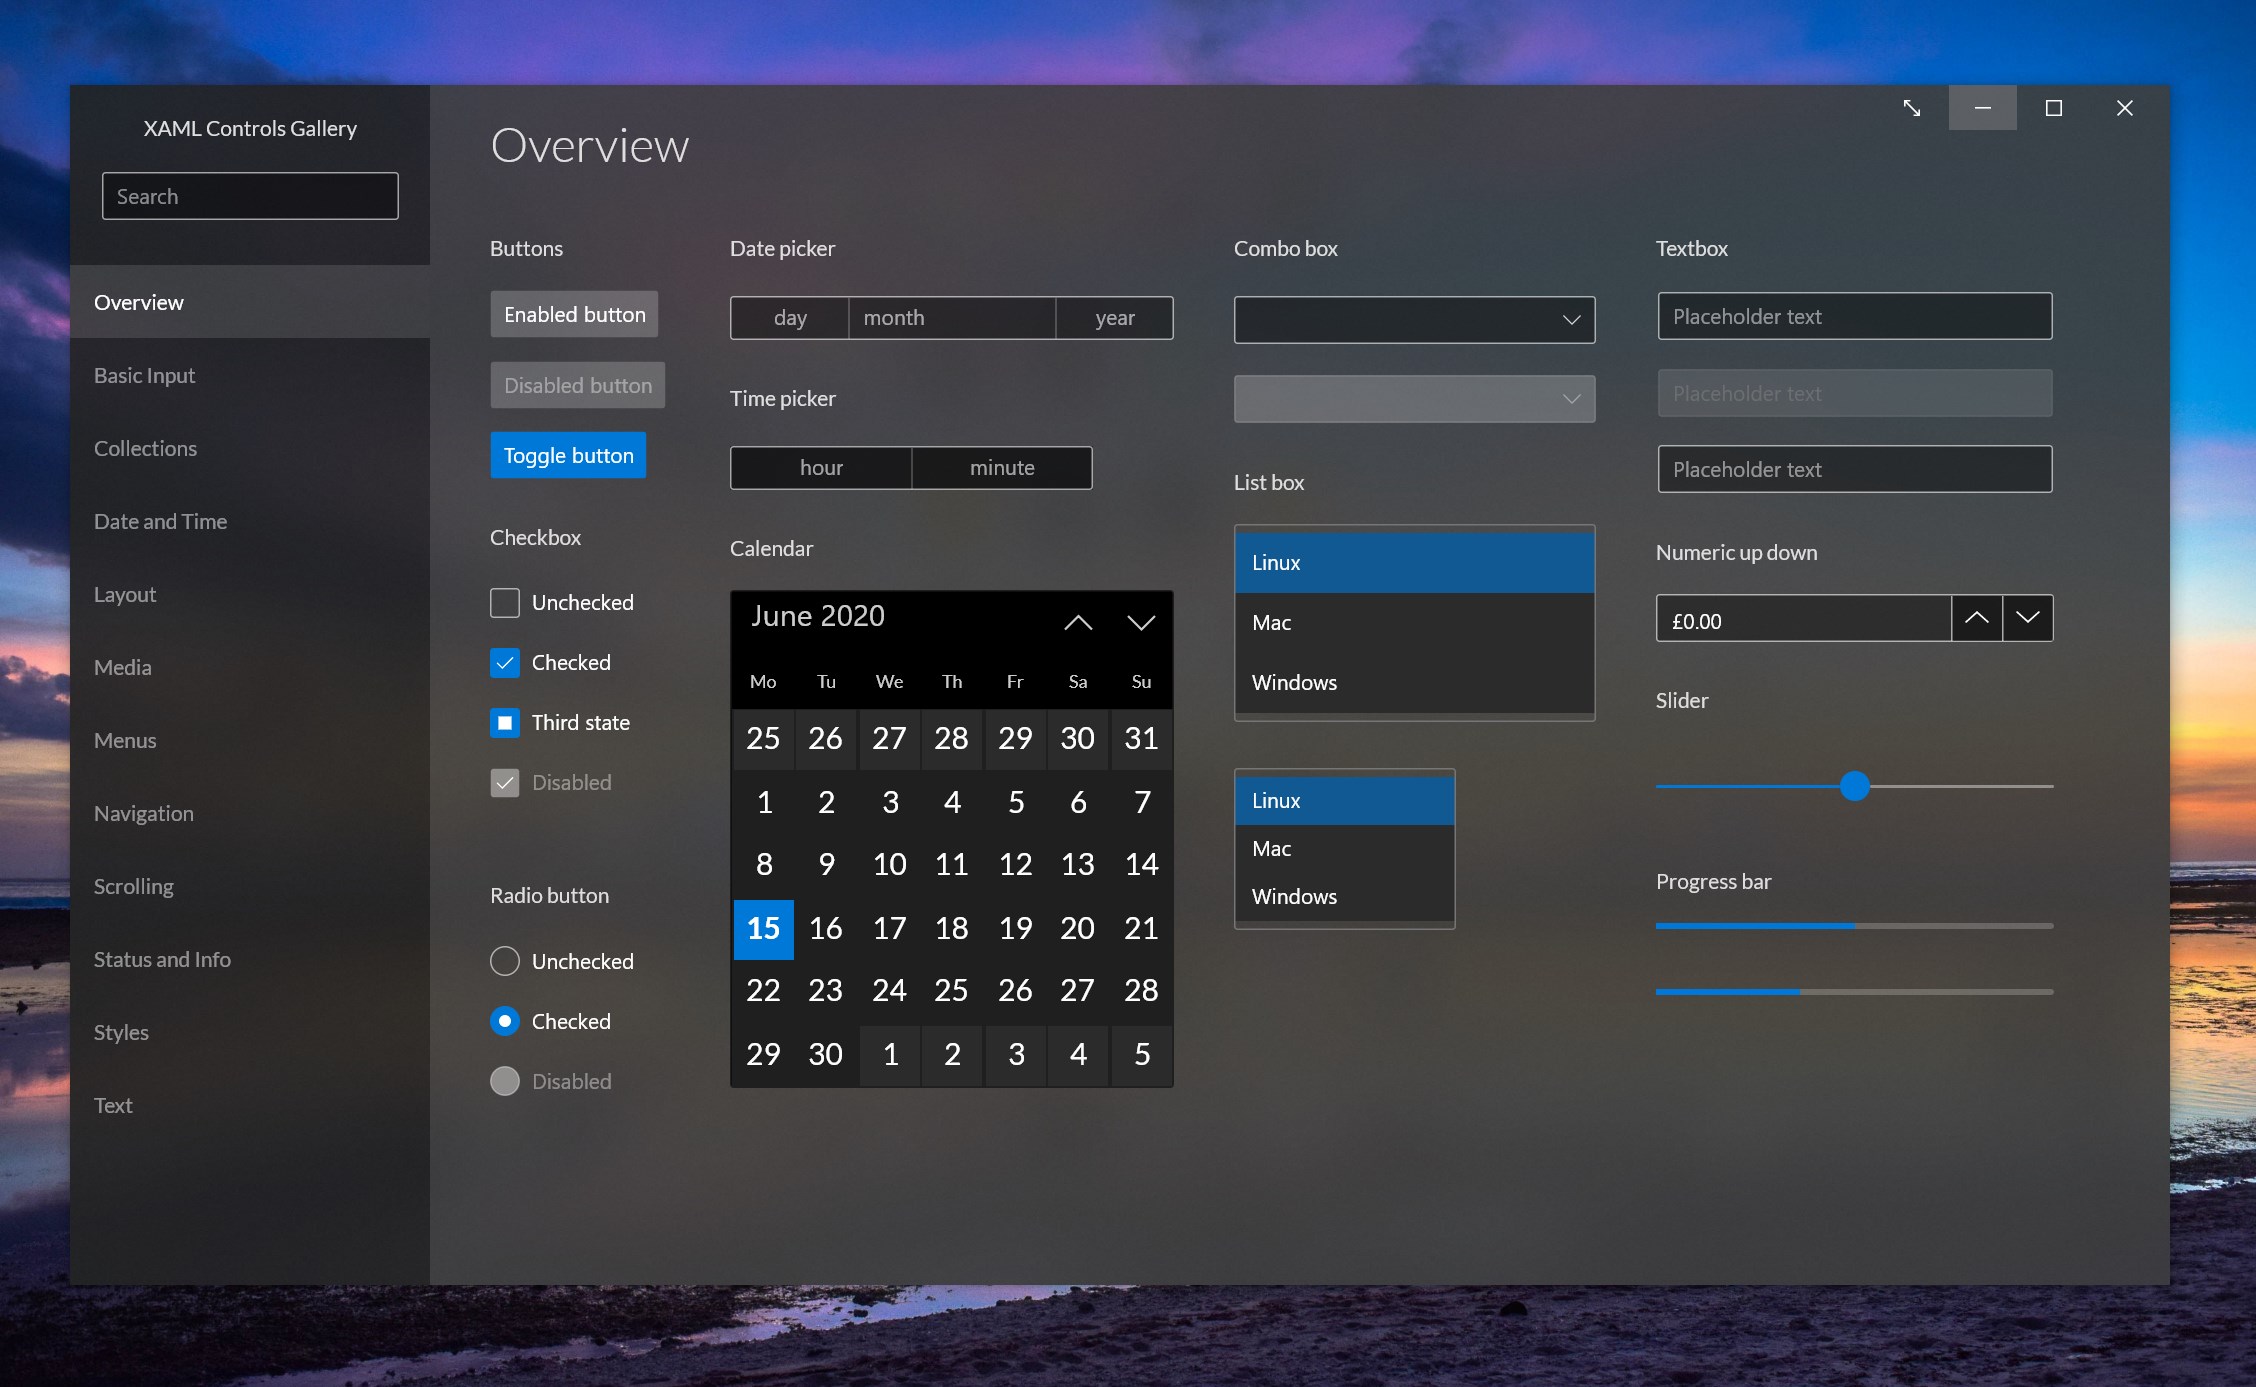
Task: Open the hour field of time picker
Action: pyautogui.click(x=821, y=468)
